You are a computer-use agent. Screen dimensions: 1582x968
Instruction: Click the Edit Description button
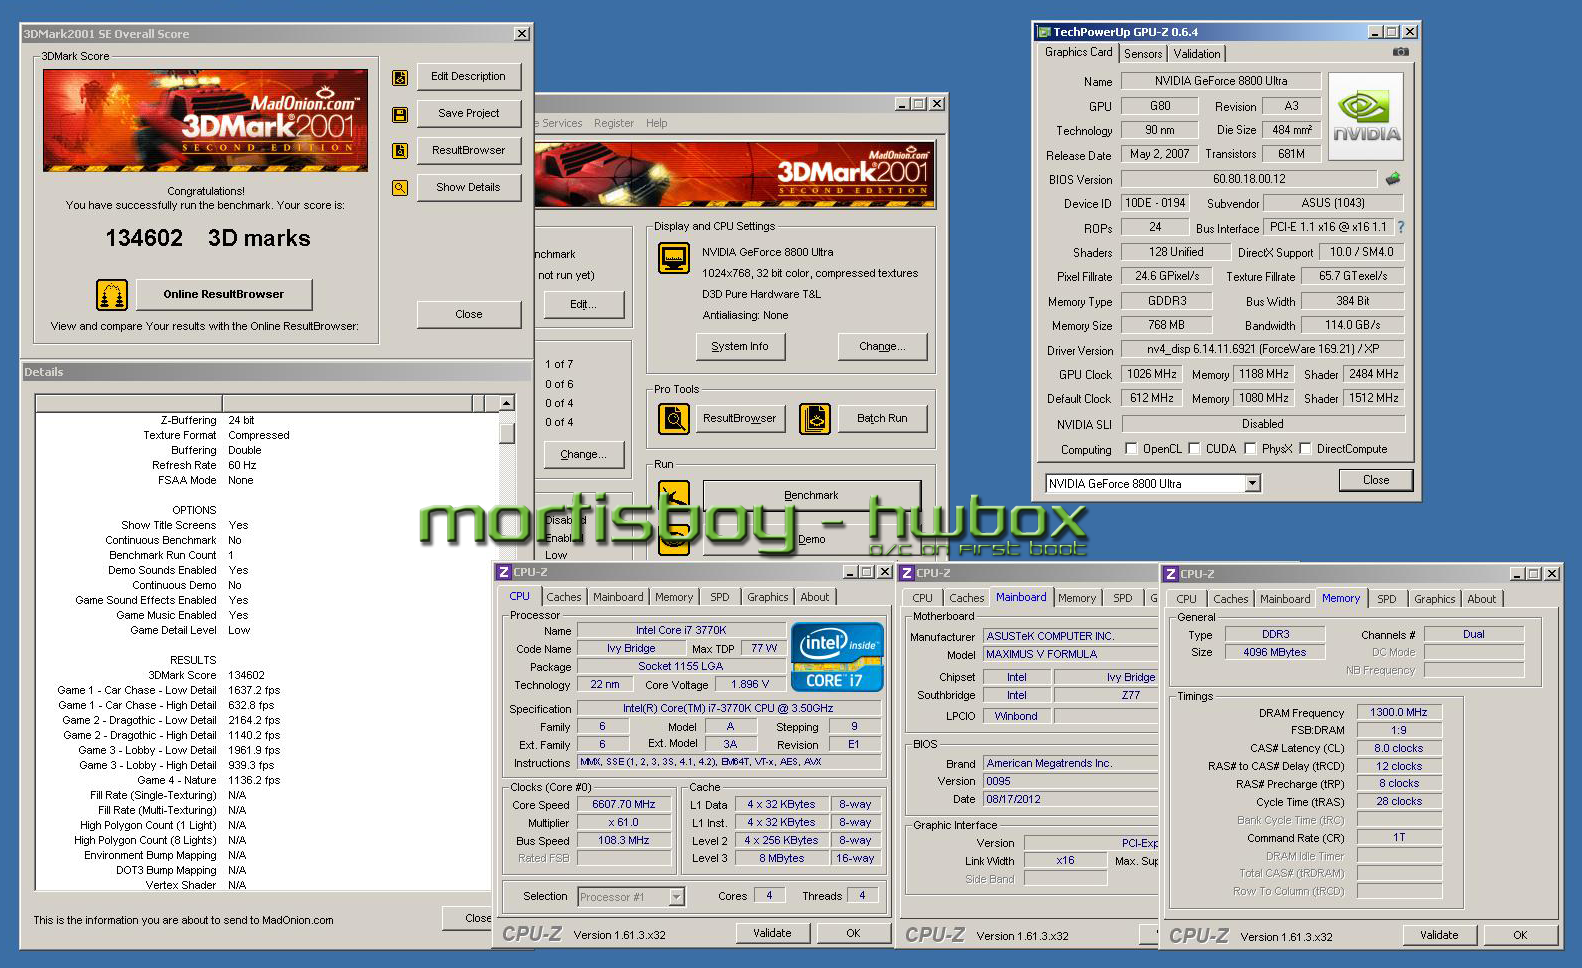click(469, 76)
